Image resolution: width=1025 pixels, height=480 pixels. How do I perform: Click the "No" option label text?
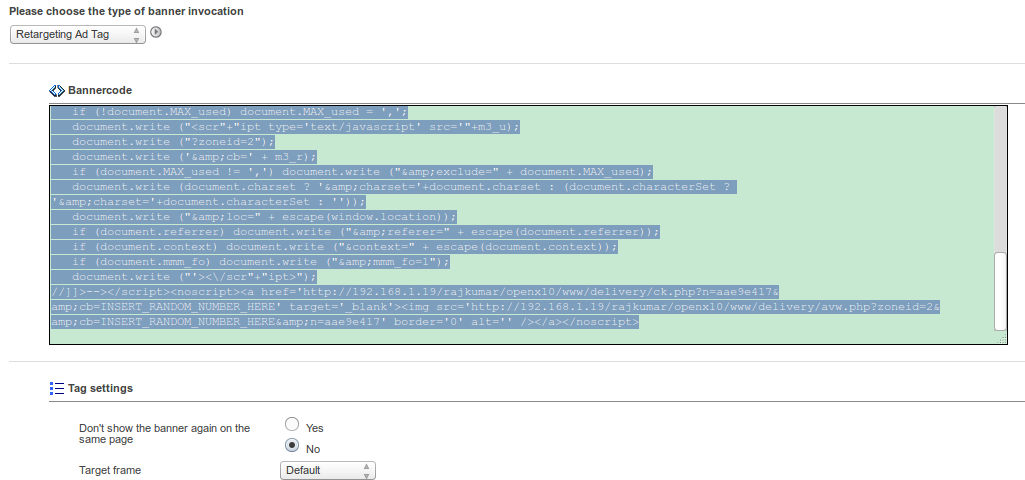313,450
